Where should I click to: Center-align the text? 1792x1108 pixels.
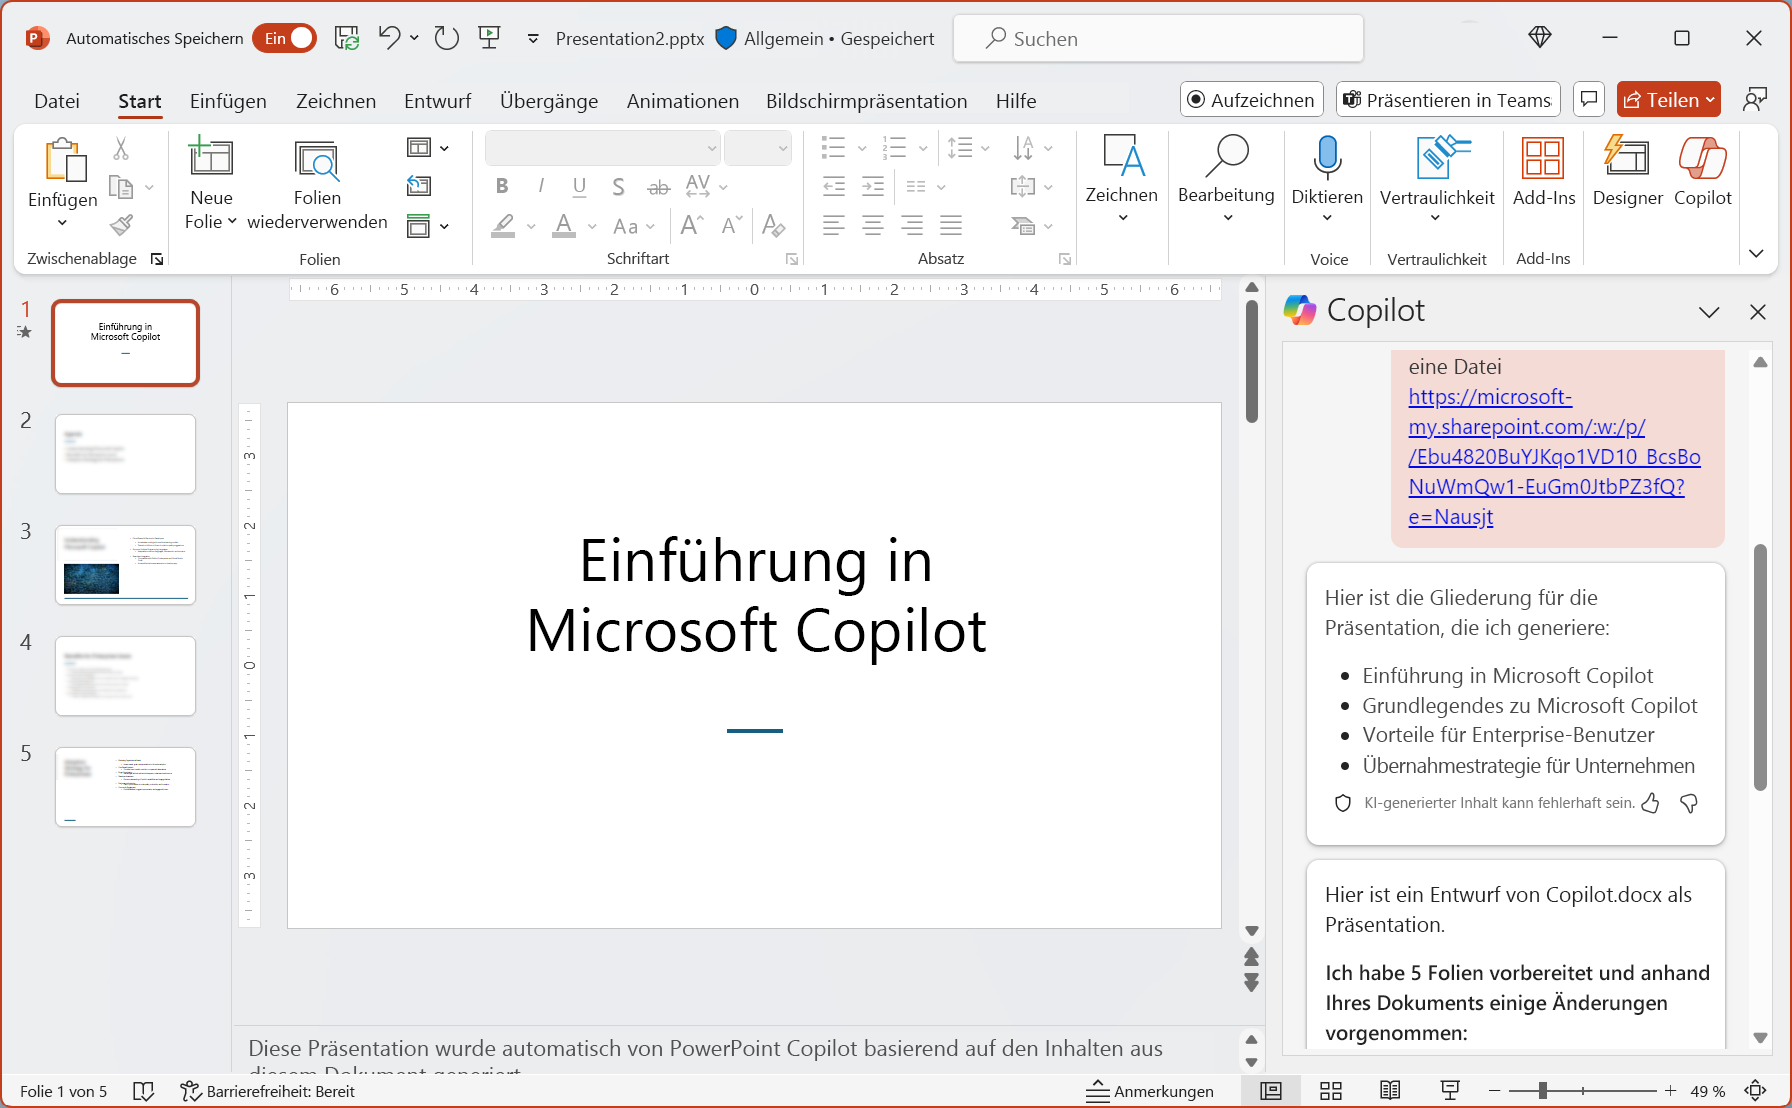(x=873, y=225)
